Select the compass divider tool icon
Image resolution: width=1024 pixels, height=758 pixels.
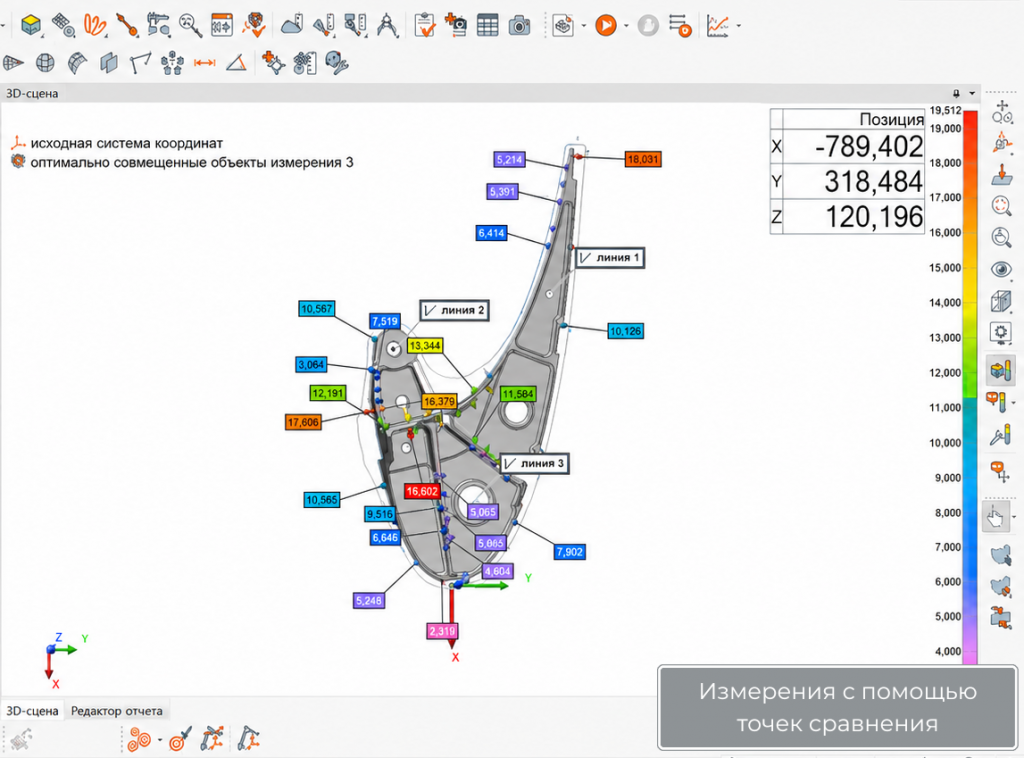pos(387,25)
